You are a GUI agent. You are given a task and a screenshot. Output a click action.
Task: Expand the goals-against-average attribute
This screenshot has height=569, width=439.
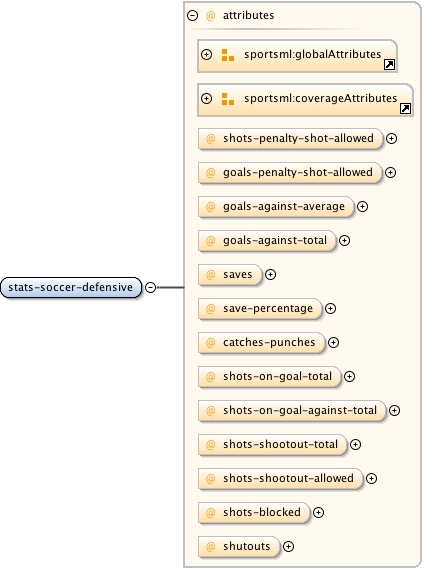click(x=362, y=206)
